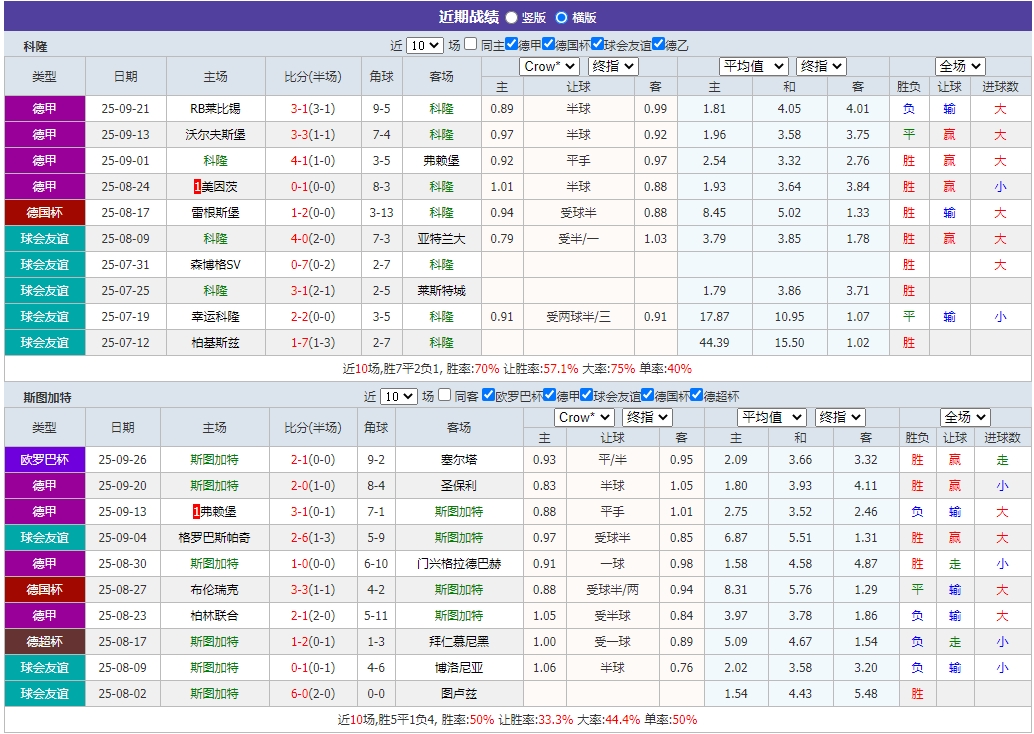The height and width of the screenshot is (734, 1034).
Task: Enable the 同主 checkbox in 科隆 section
Action: 470,43
